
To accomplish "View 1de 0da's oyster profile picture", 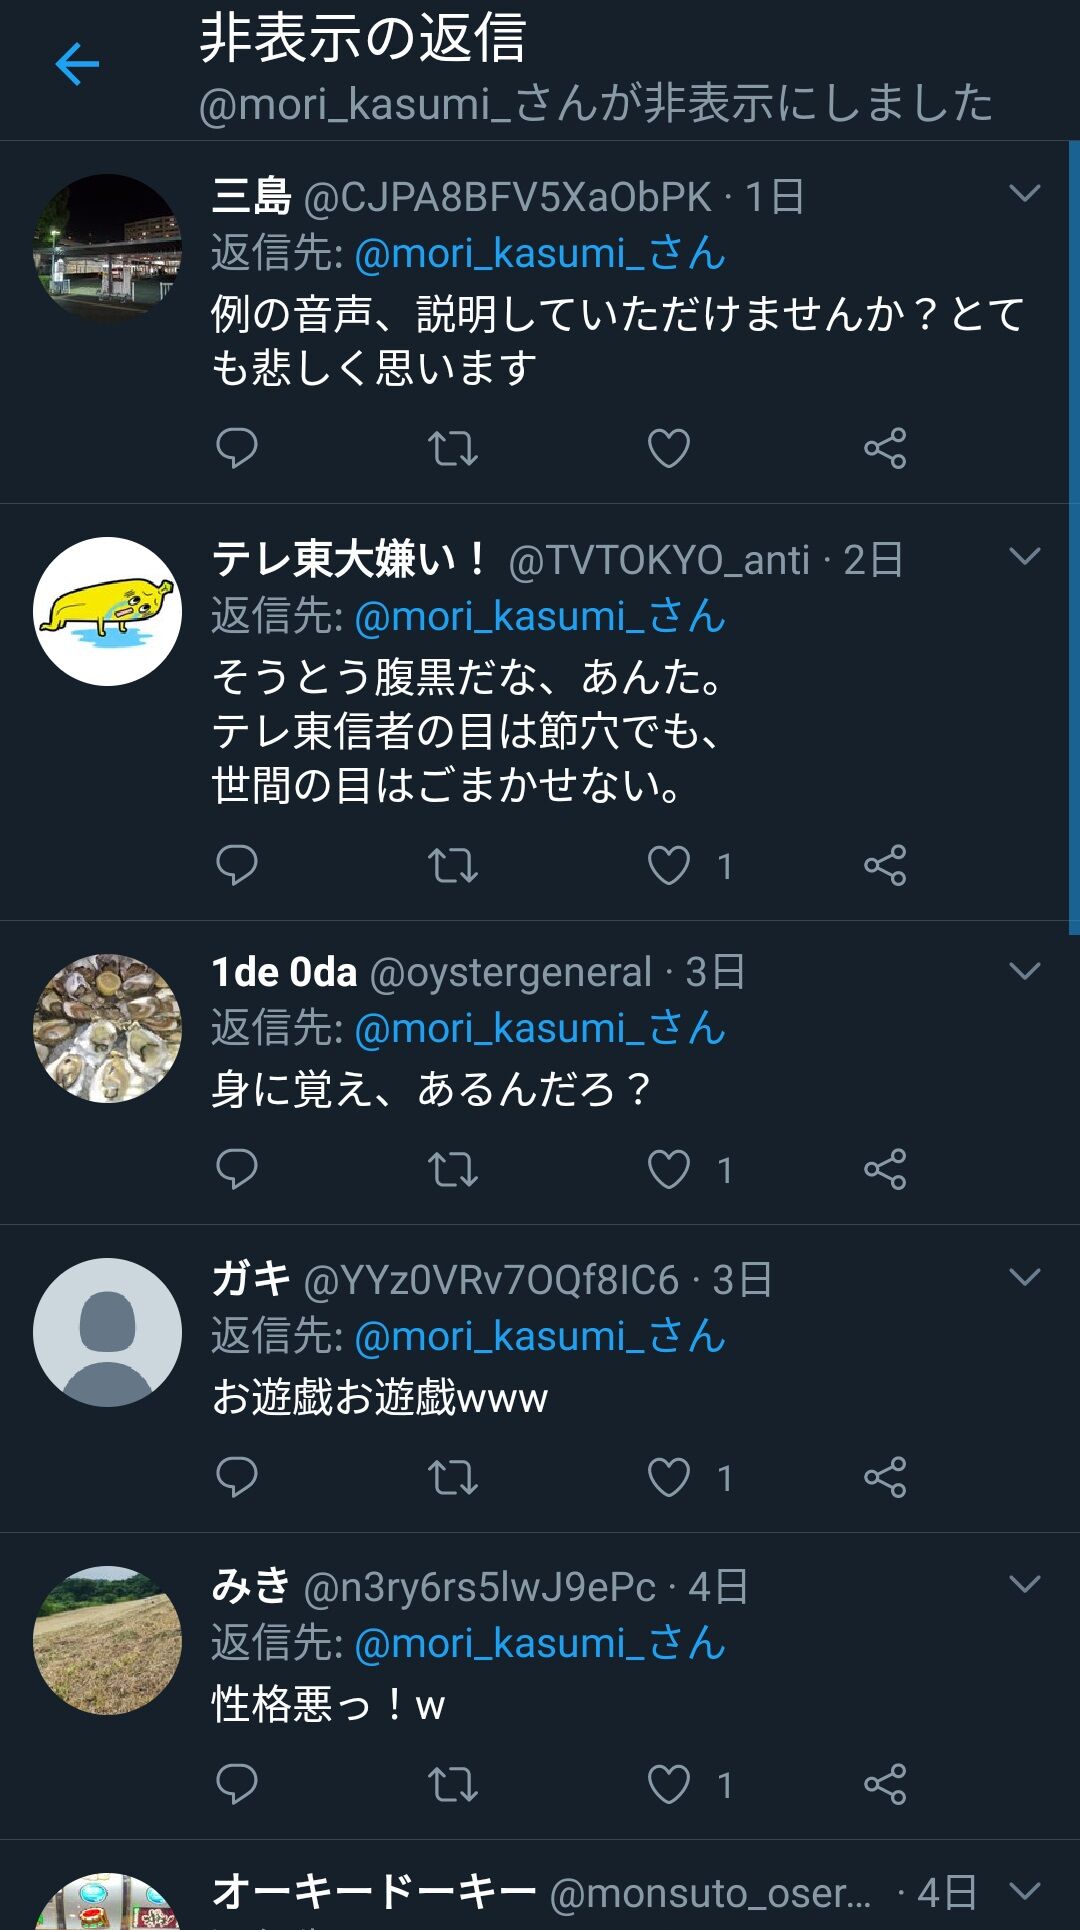I will point(107,1028).
